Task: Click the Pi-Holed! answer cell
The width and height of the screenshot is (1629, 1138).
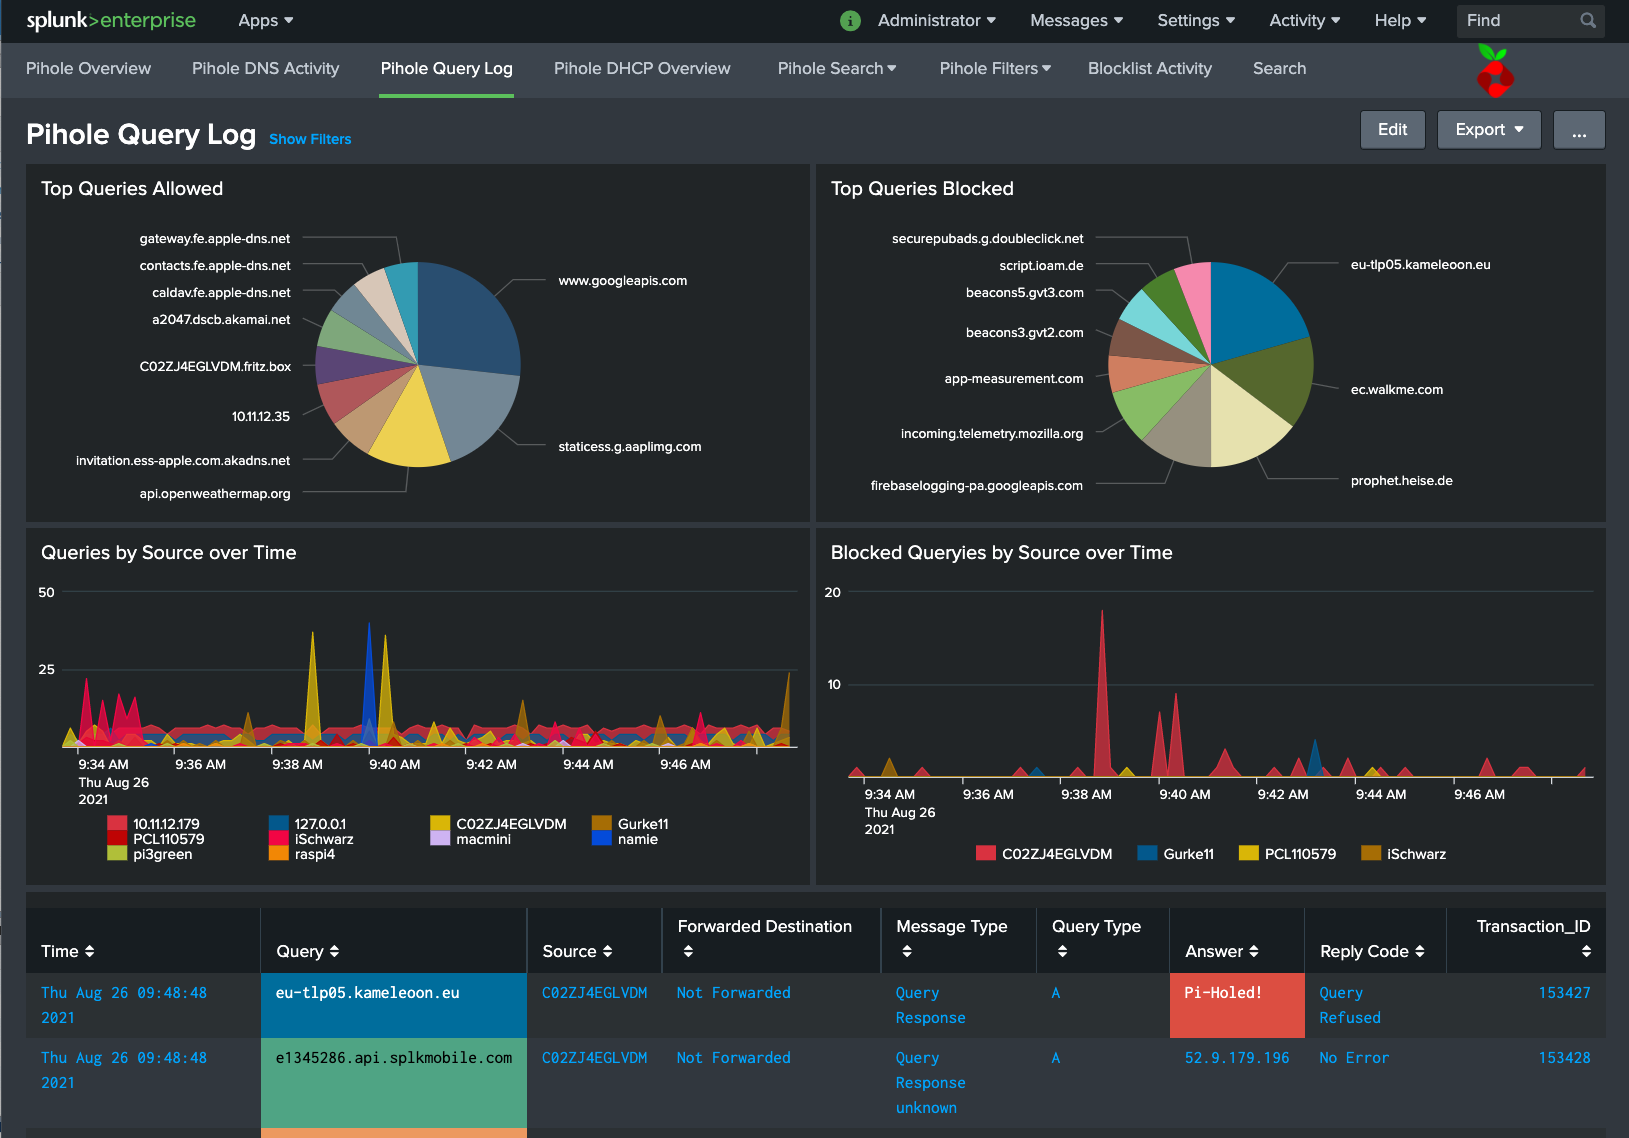Action: pyautogui.click(x=1237, y=1005)
